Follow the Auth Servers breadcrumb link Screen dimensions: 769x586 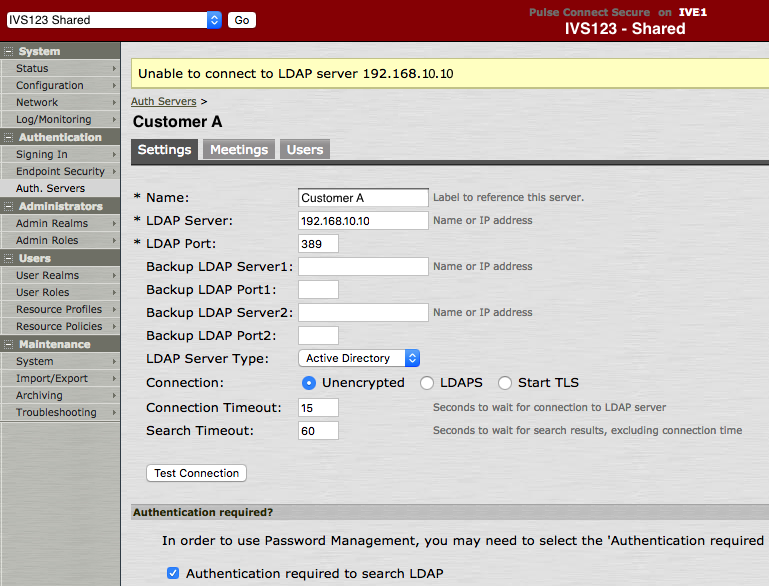[164, 101]
